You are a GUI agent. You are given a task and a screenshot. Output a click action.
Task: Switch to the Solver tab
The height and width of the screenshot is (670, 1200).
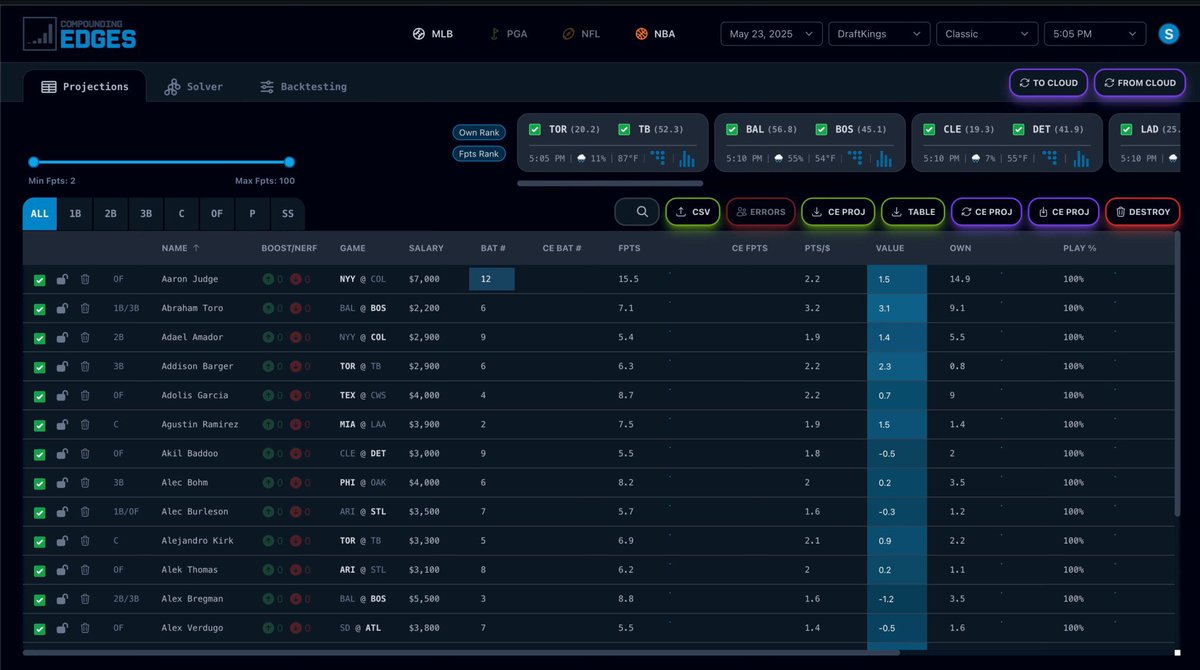click(193, 86)
